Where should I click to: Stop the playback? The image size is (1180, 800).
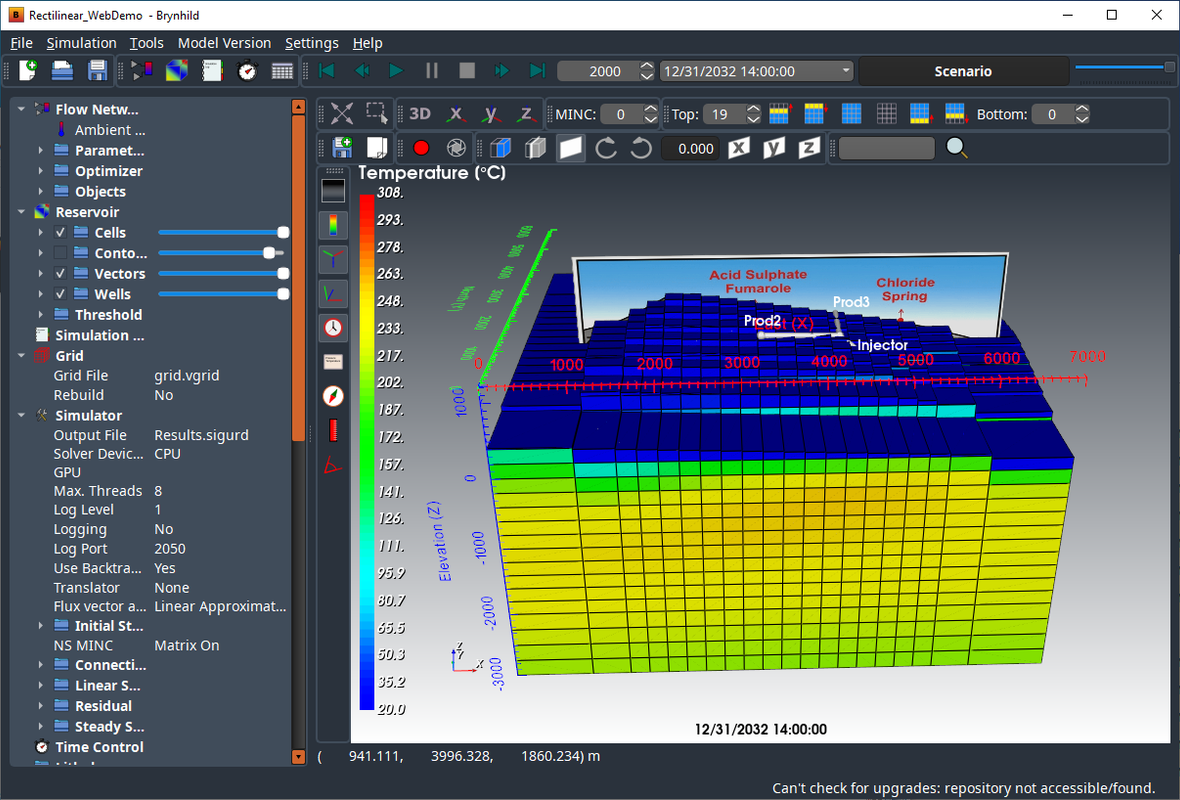click(x=467, y=71)
